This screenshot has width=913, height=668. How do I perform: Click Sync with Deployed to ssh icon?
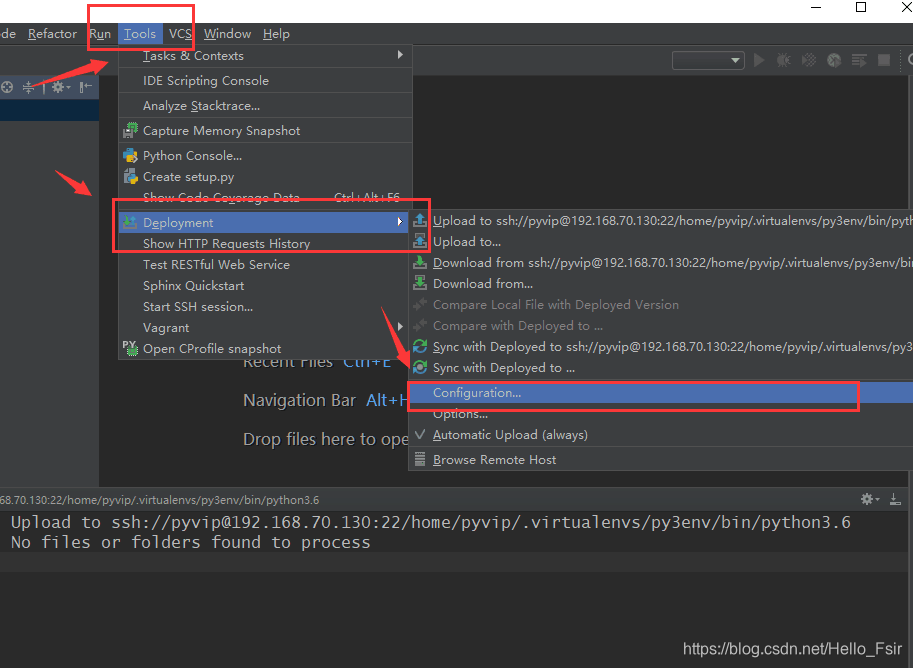(420, 347)
